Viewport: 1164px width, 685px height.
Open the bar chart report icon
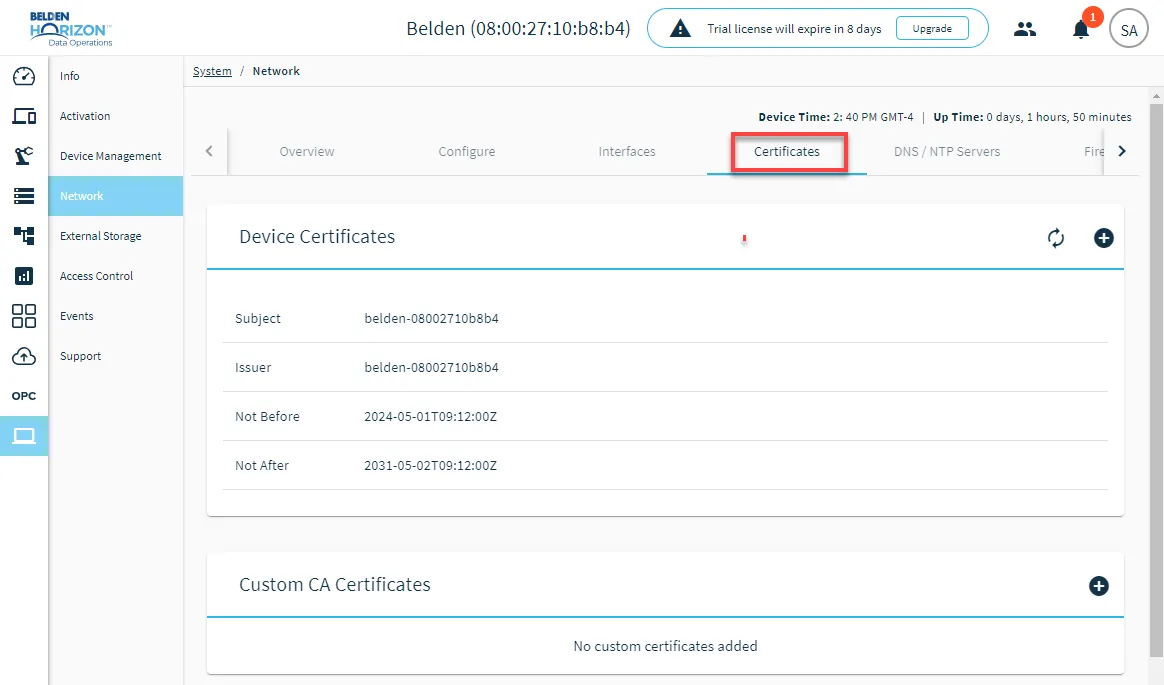[x=24, y=276]
